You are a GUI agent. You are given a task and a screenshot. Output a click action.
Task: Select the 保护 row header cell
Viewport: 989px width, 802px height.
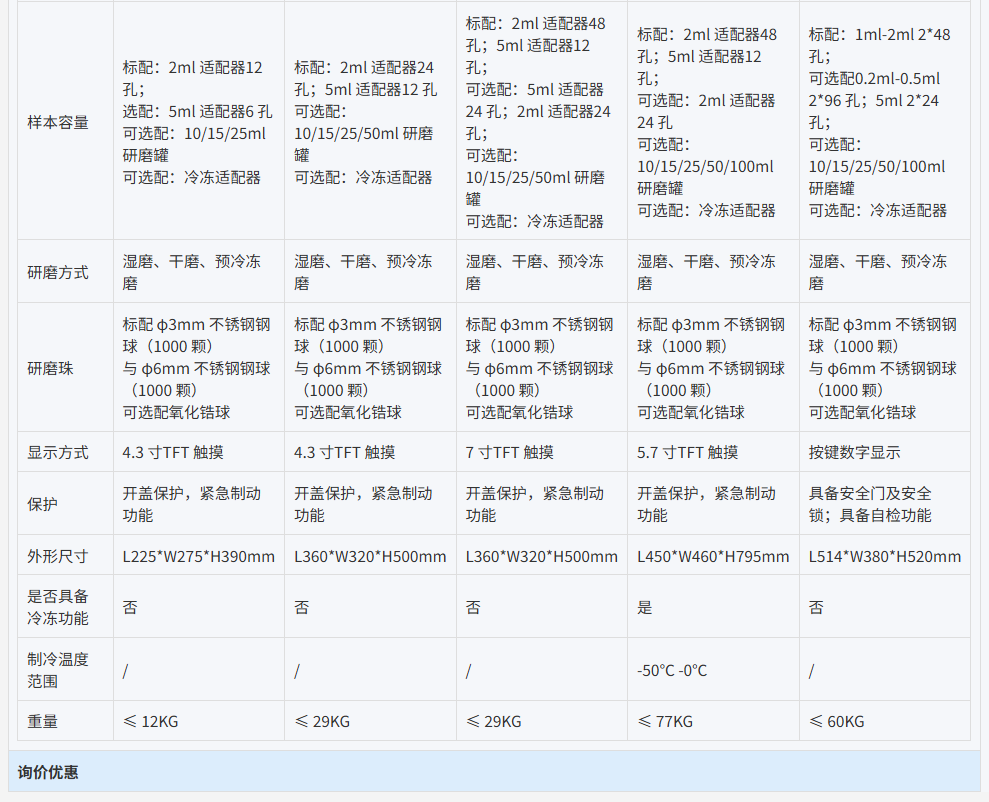43,504
